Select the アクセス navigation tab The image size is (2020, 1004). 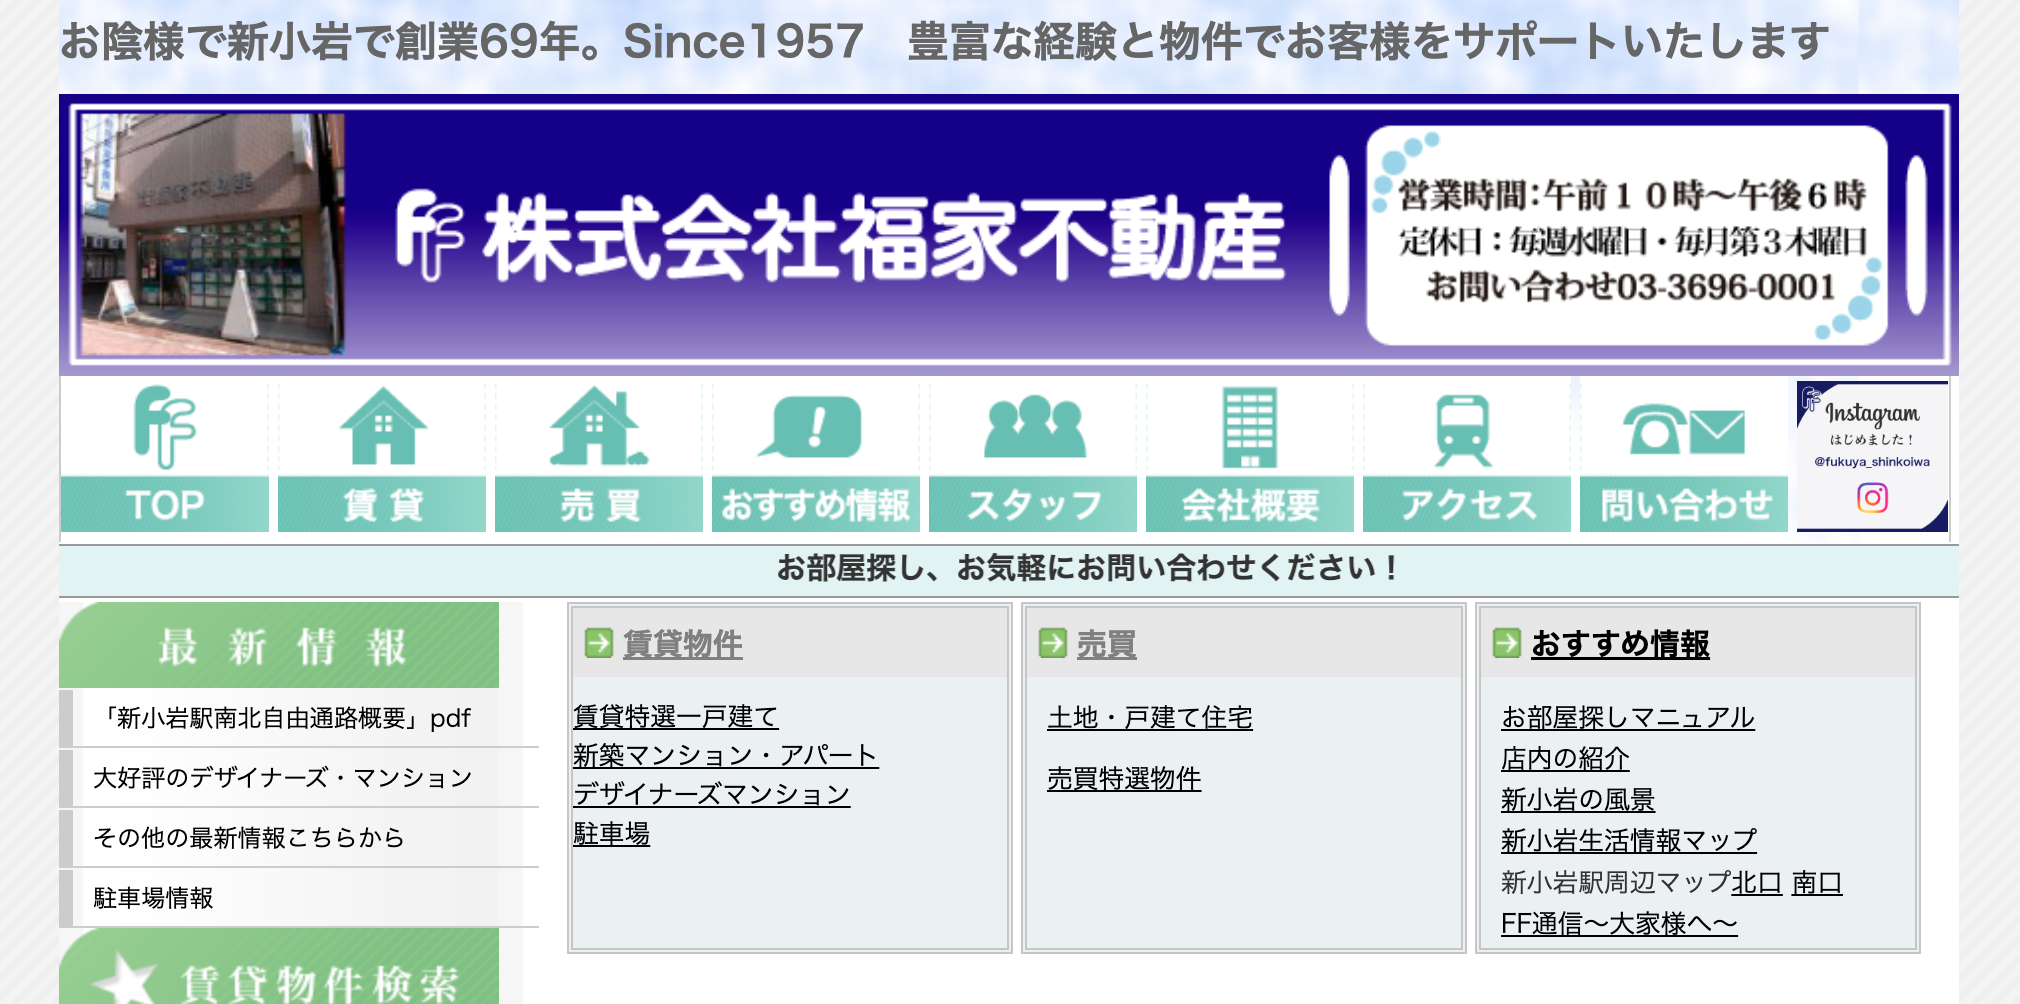1467,504
